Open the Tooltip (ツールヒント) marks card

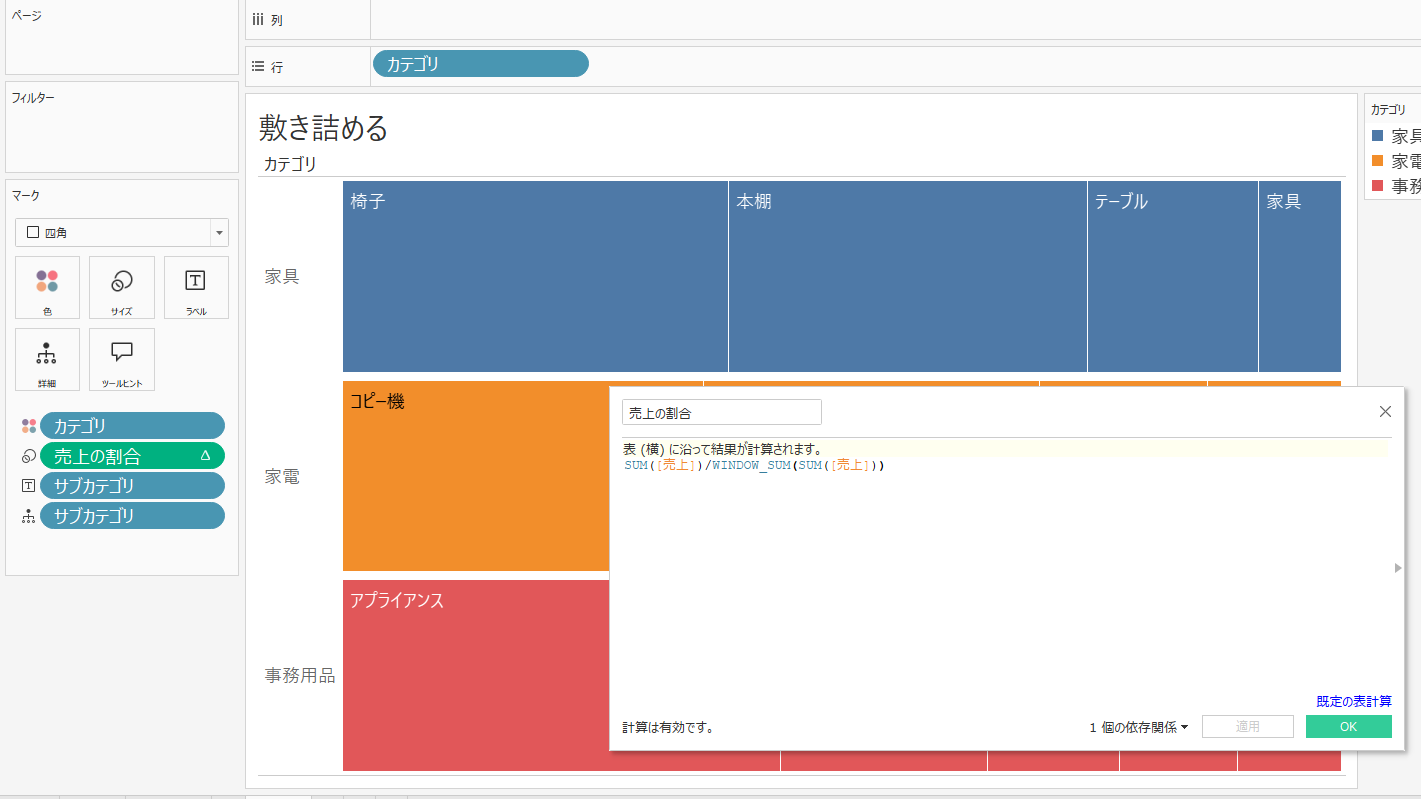click(122, 359)
